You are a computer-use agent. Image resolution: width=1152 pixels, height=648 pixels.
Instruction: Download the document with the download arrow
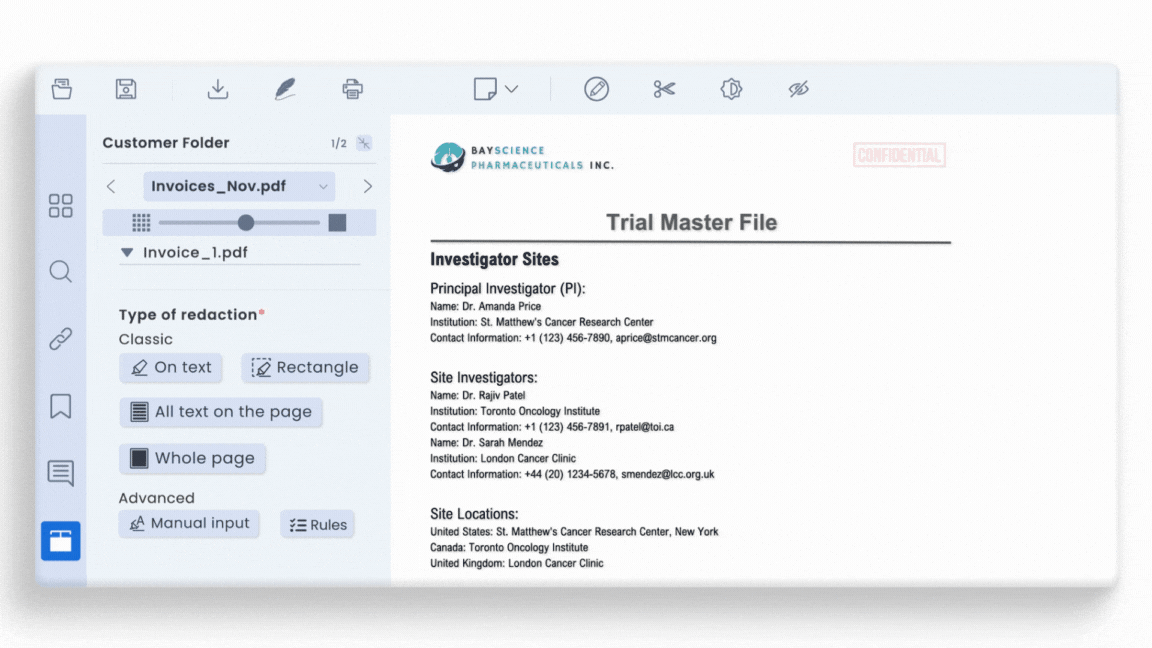pyautogui.click(x=217, y=89)
